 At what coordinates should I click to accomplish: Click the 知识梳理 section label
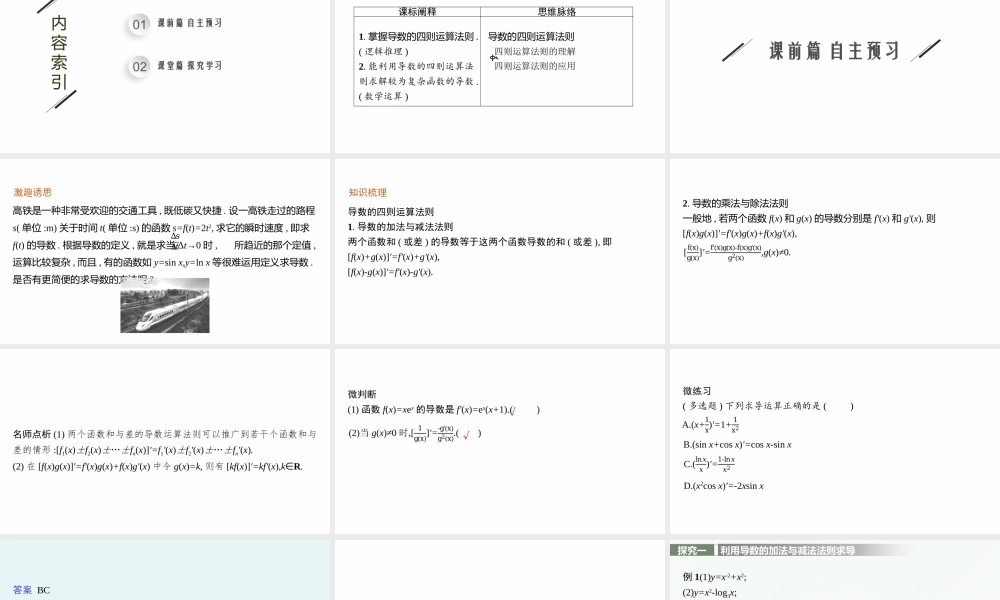366,190
